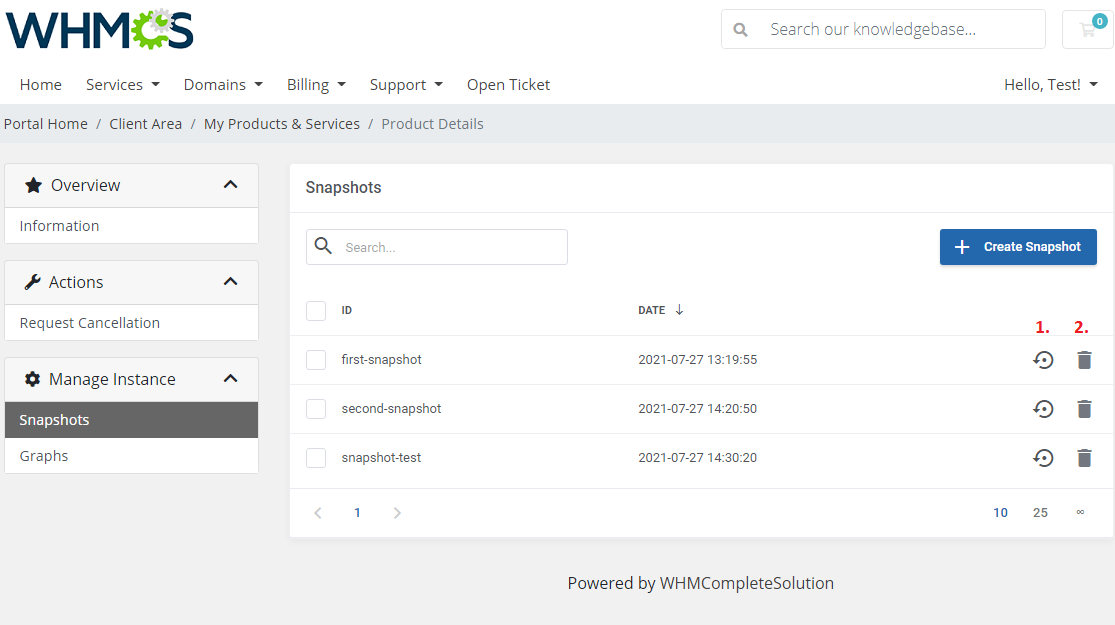This screenshot has width=1115, height=625.
Task: Restore the snapshot-test snapshot
Action: click(x=1043, y=458)
